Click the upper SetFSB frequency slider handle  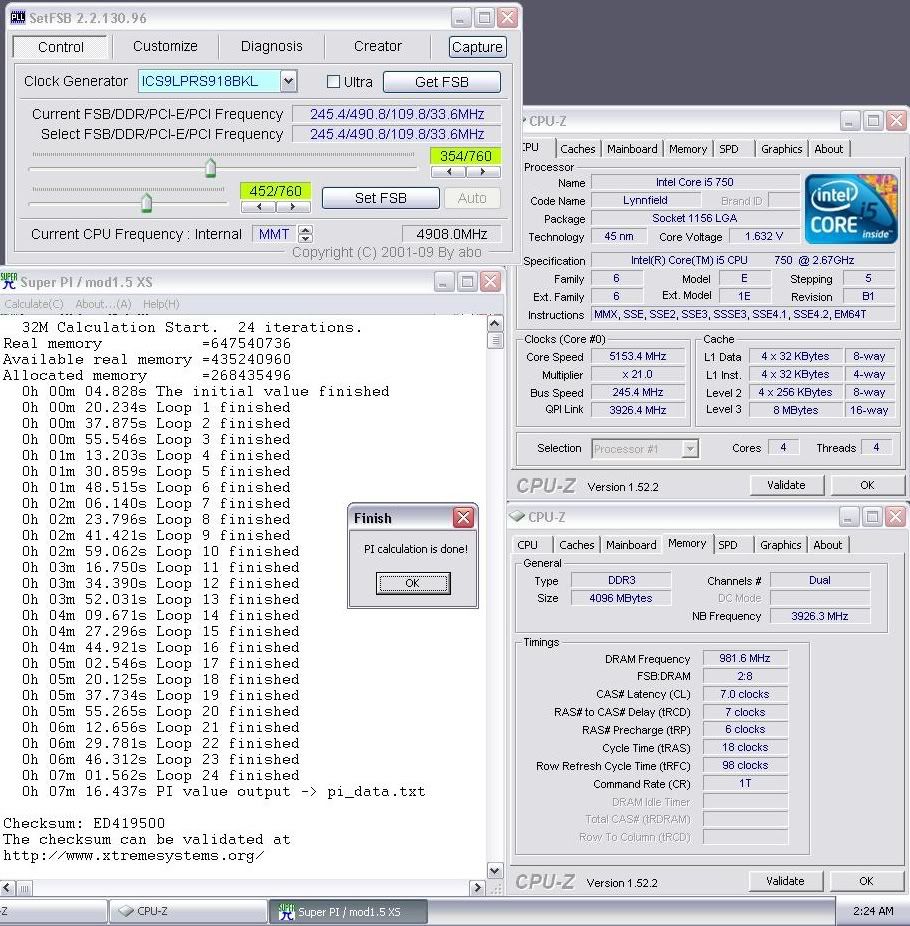click(x=210, y=168)
